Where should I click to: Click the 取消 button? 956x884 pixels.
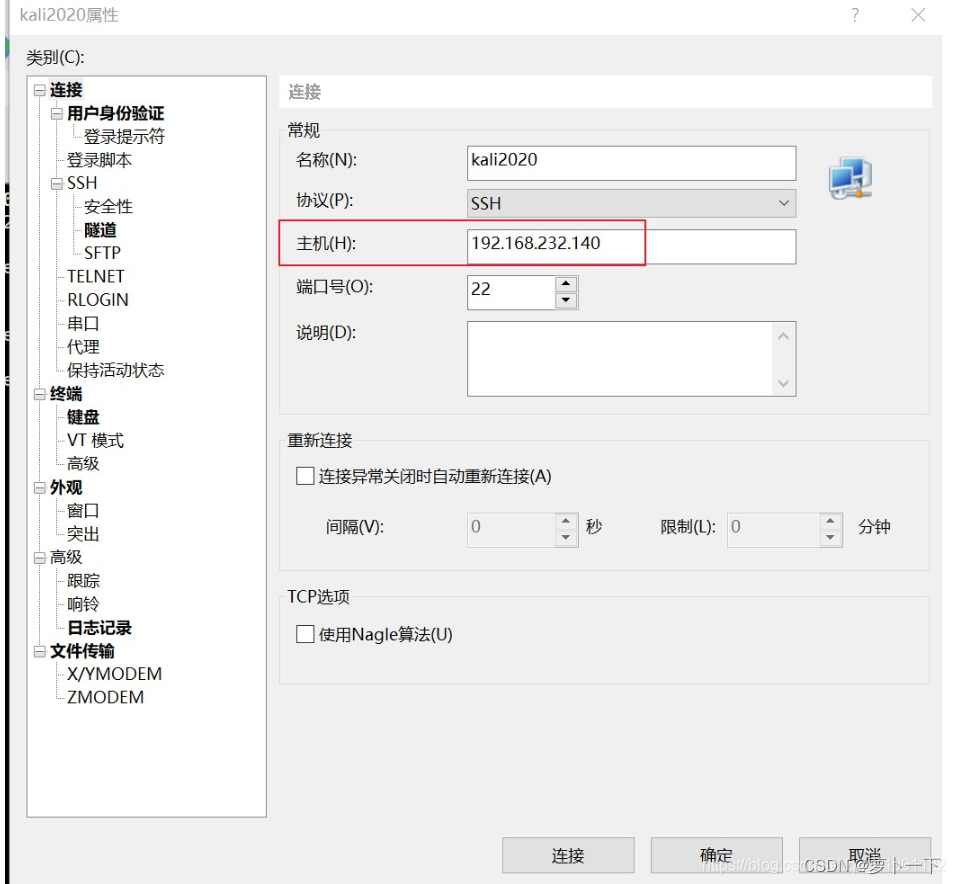tap(865, 855)
